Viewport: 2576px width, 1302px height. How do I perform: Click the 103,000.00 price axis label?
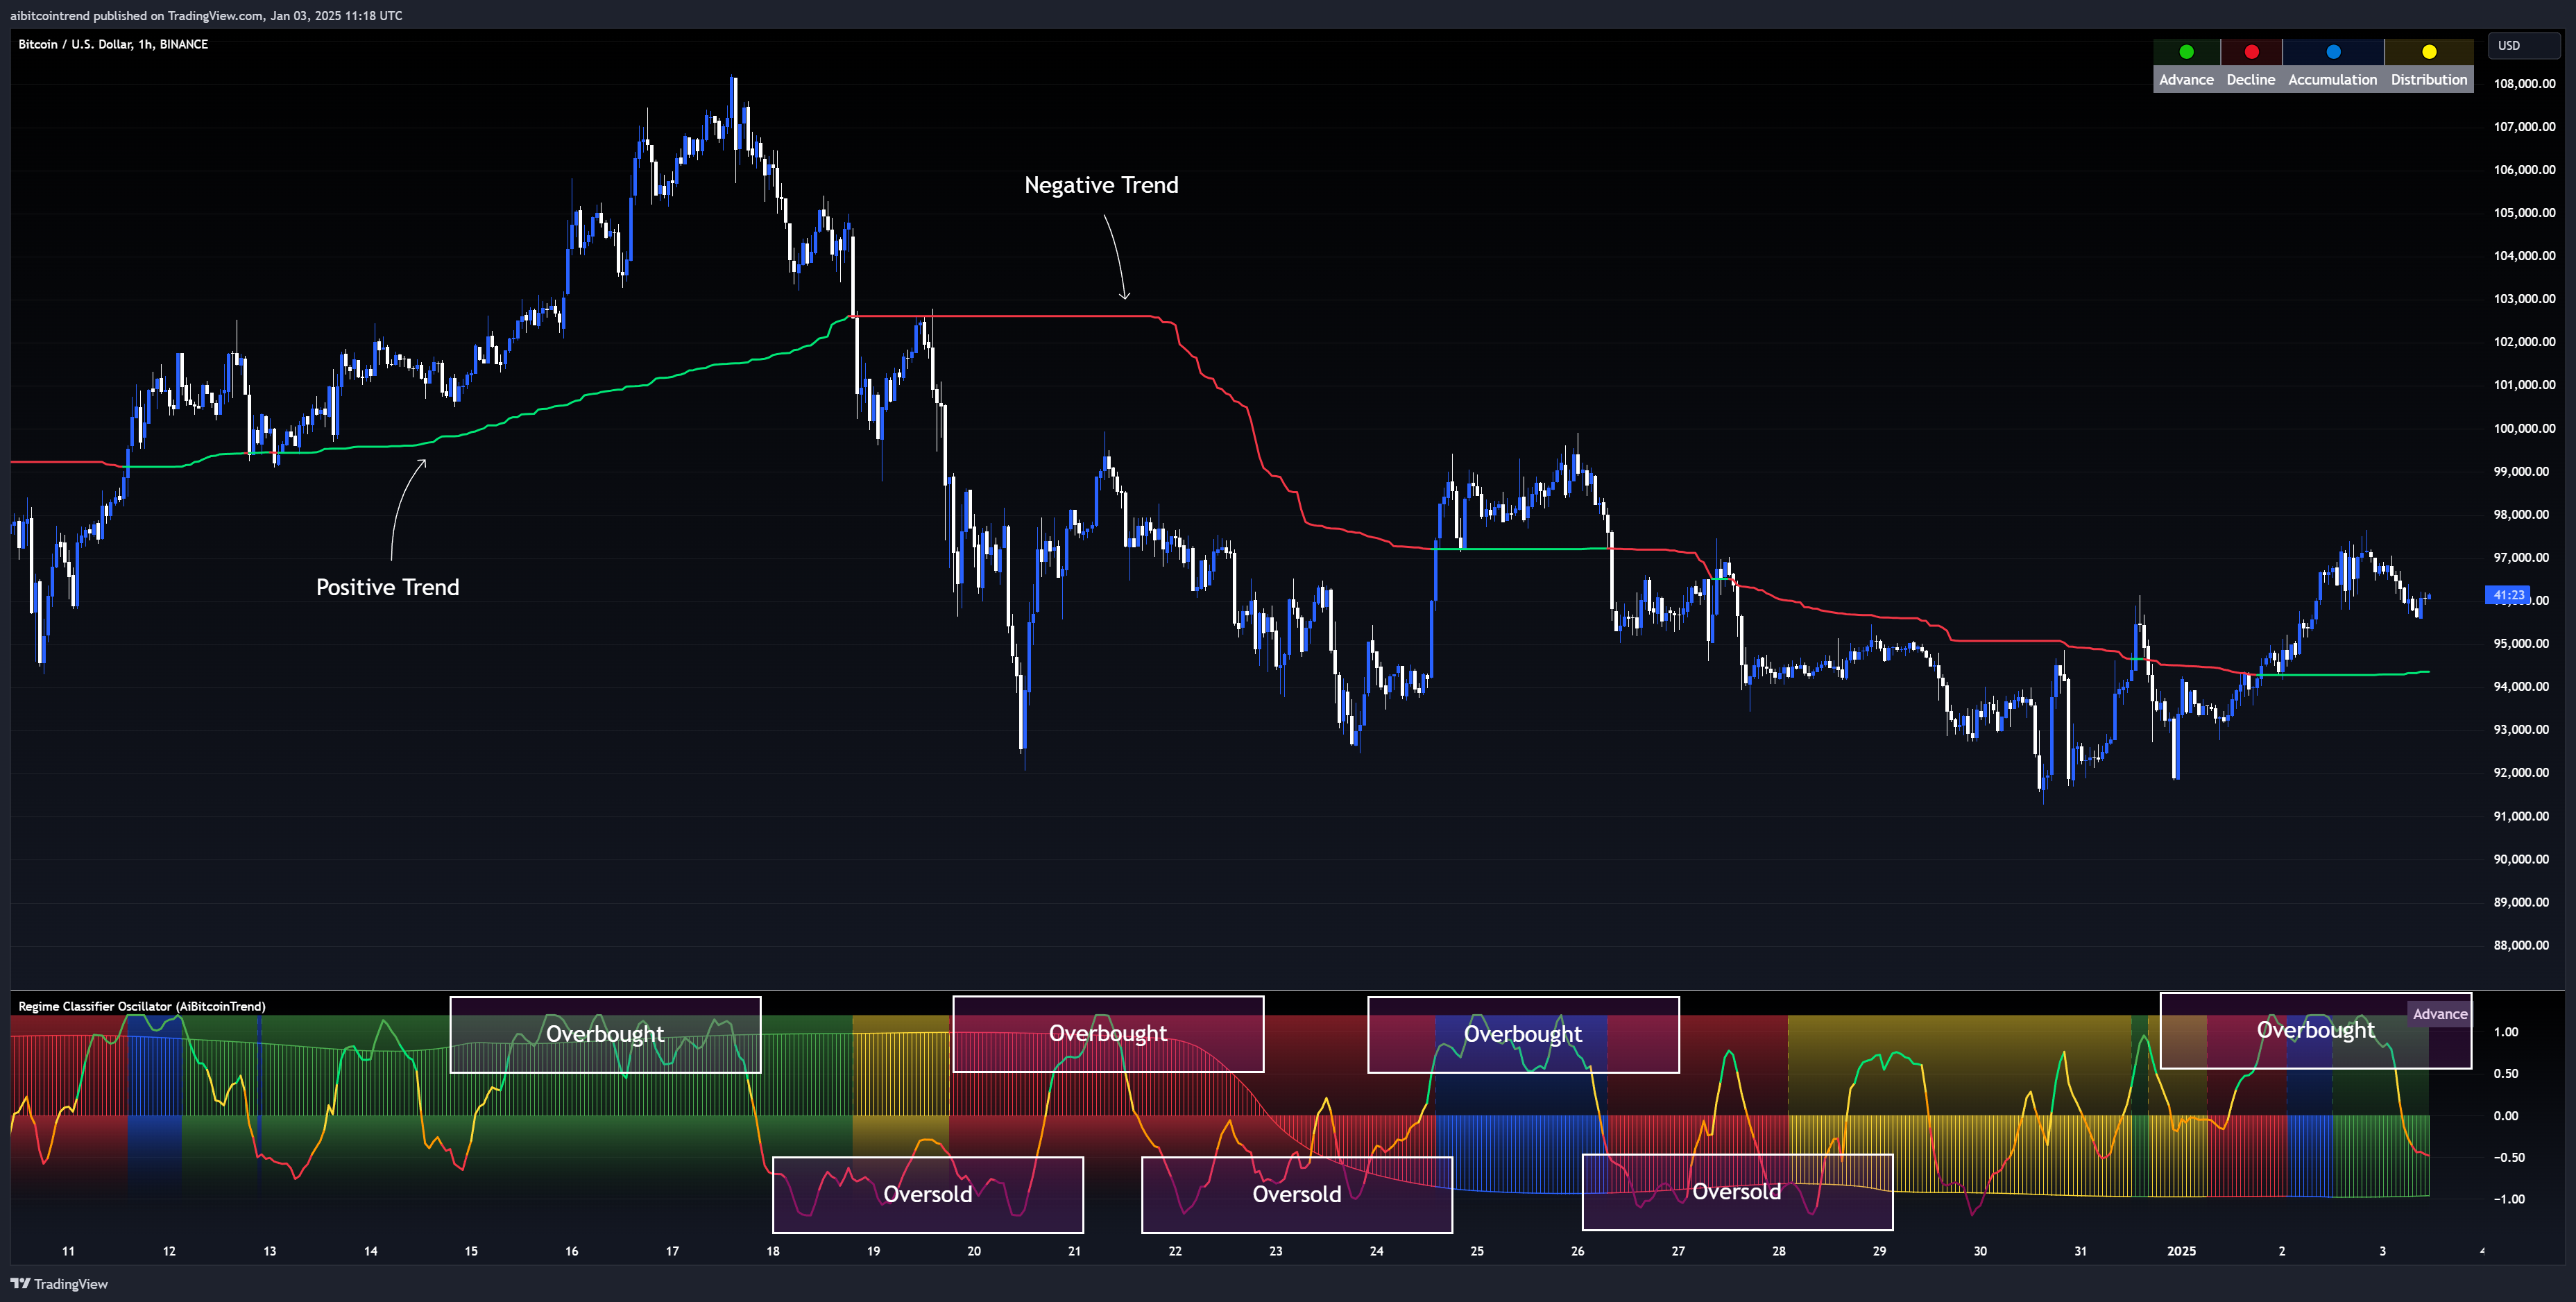pos(2524,298)
